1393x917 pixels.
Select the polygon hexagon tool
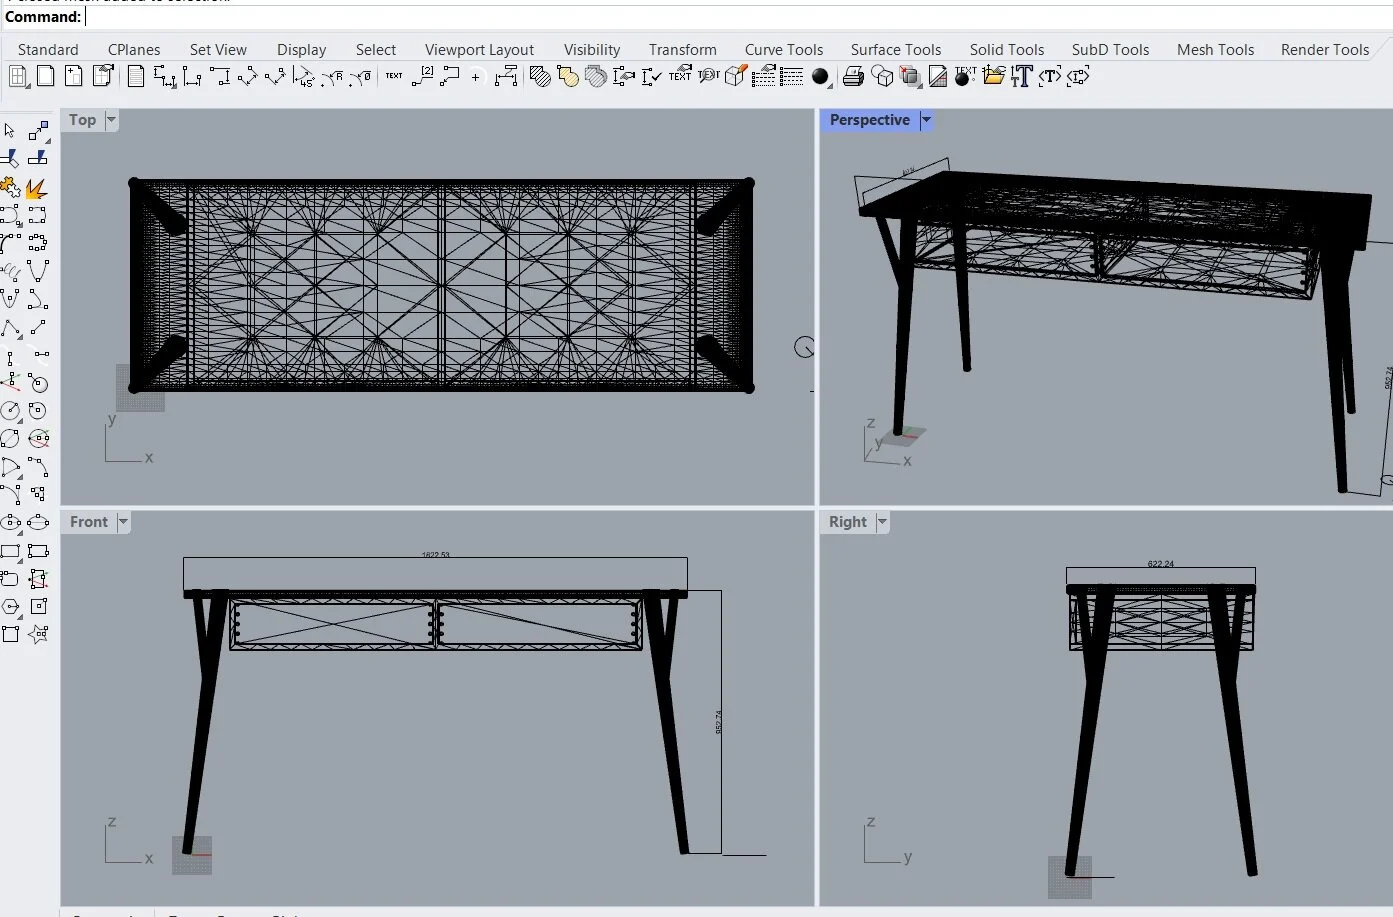coord(10,606)
